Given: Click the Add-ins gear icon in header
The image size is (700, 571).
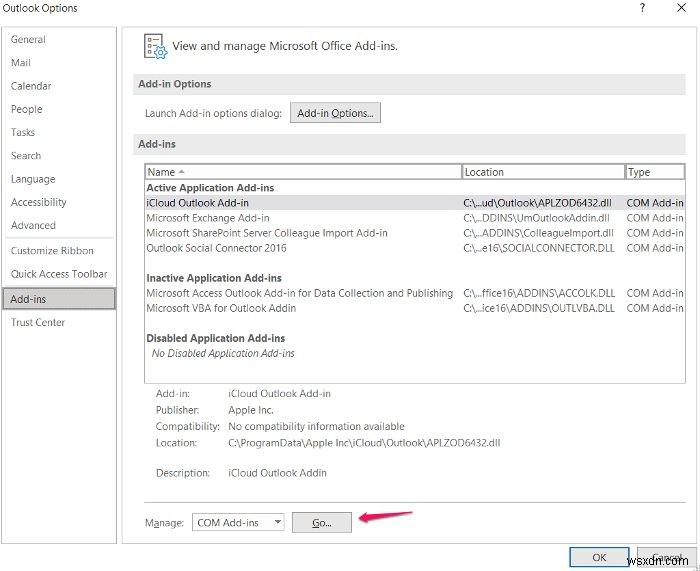Looking at the screenshot, I should [x=155, y=46].
